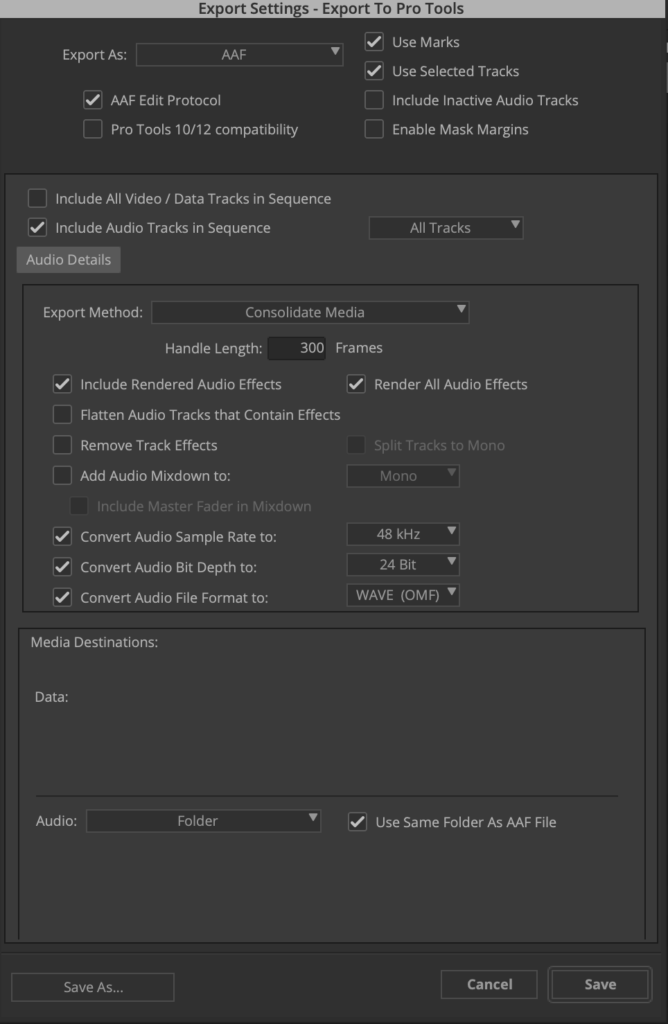The height and width of the screenshot is (1024, 668).
Task: Open the Export Method Consolidate Media dropdown
Action: pos(310,312)
